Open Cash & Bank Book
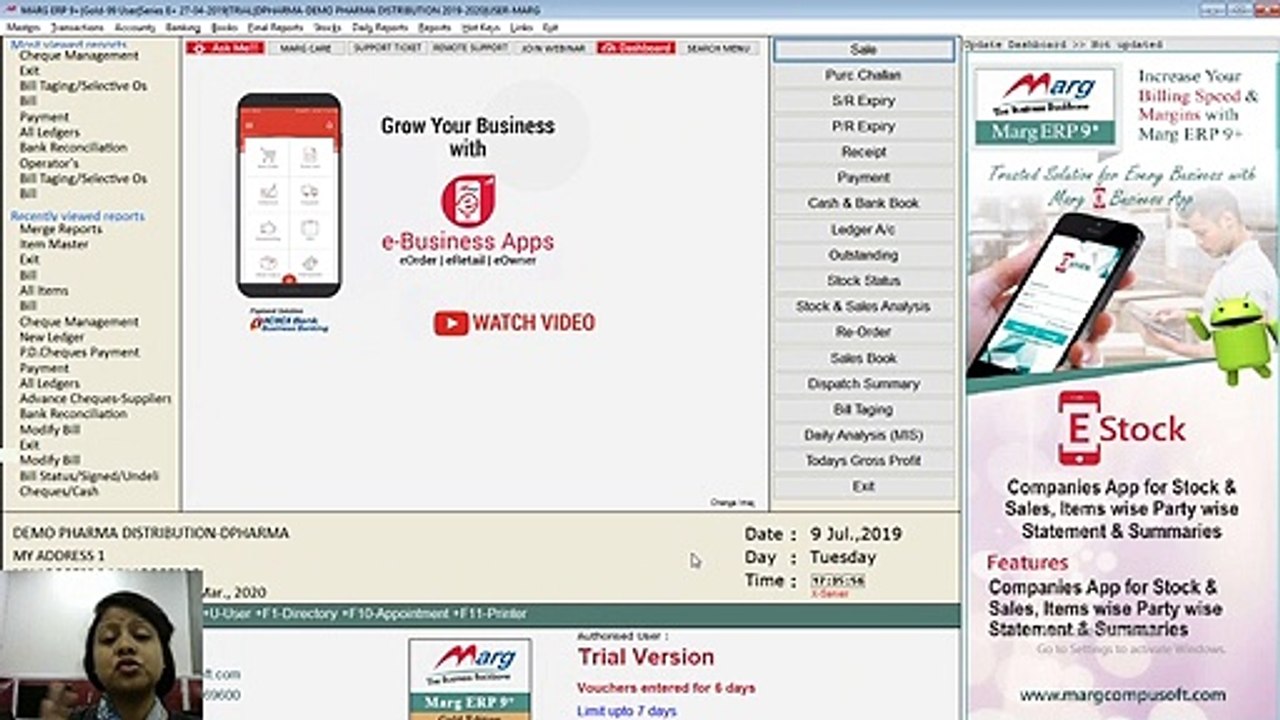Screen dimensions: 1280x720 pyautogui.click(x=864, y=203)
